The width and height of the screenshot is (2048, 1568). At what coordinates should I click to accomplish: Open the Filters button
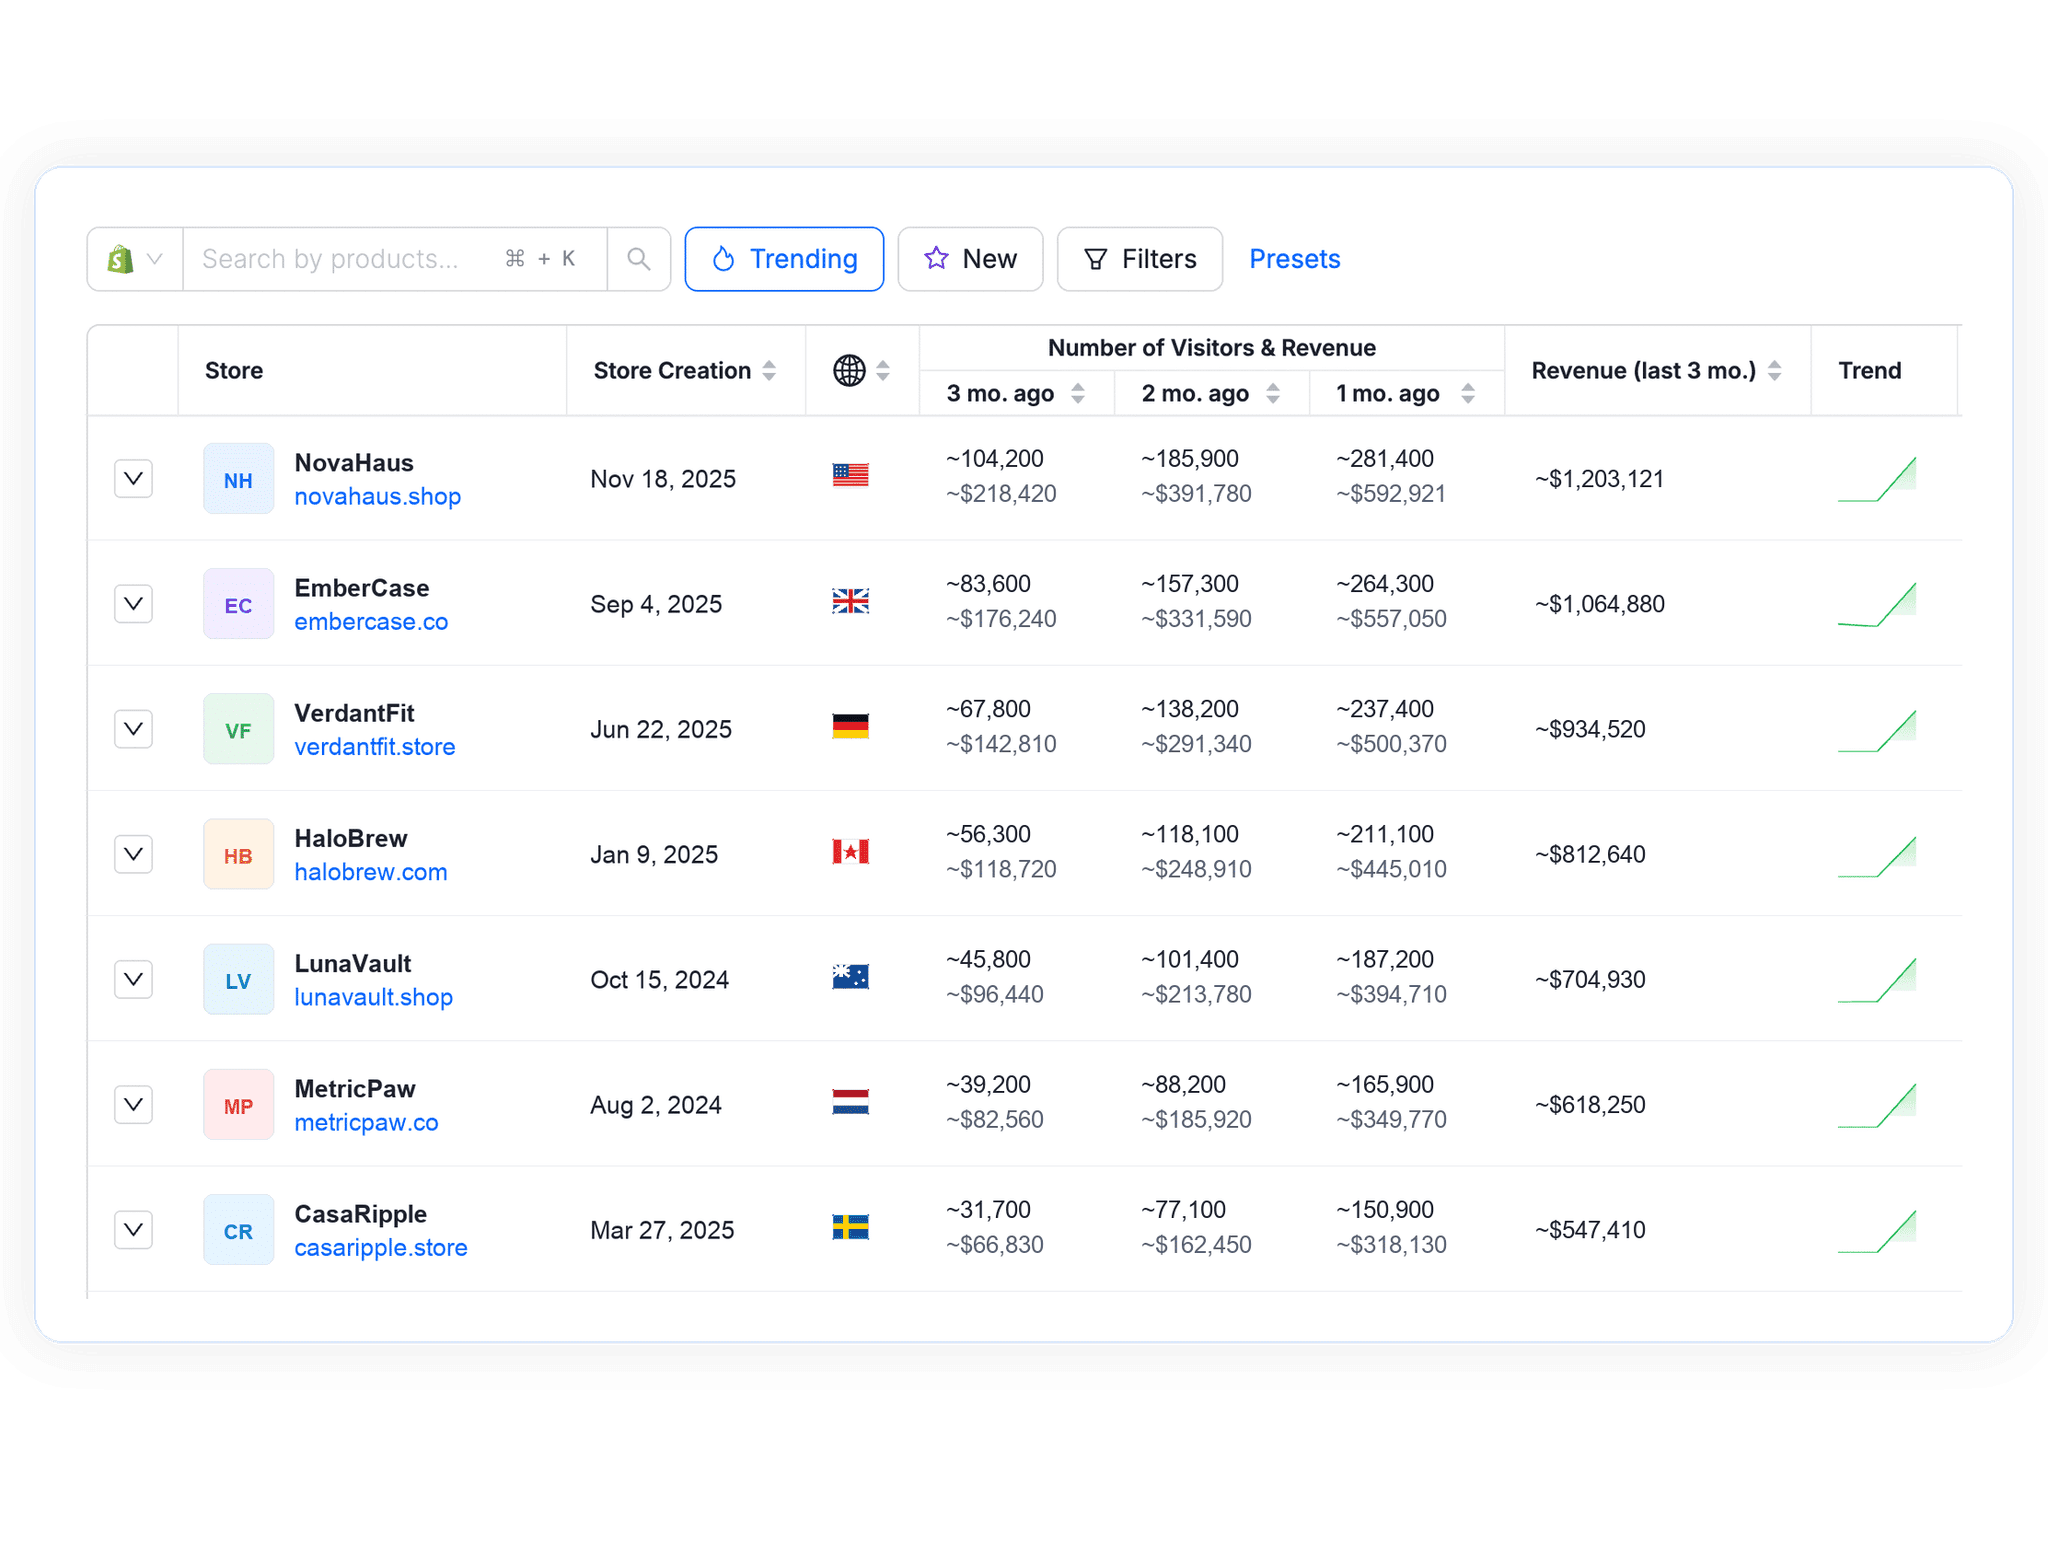1140,259
